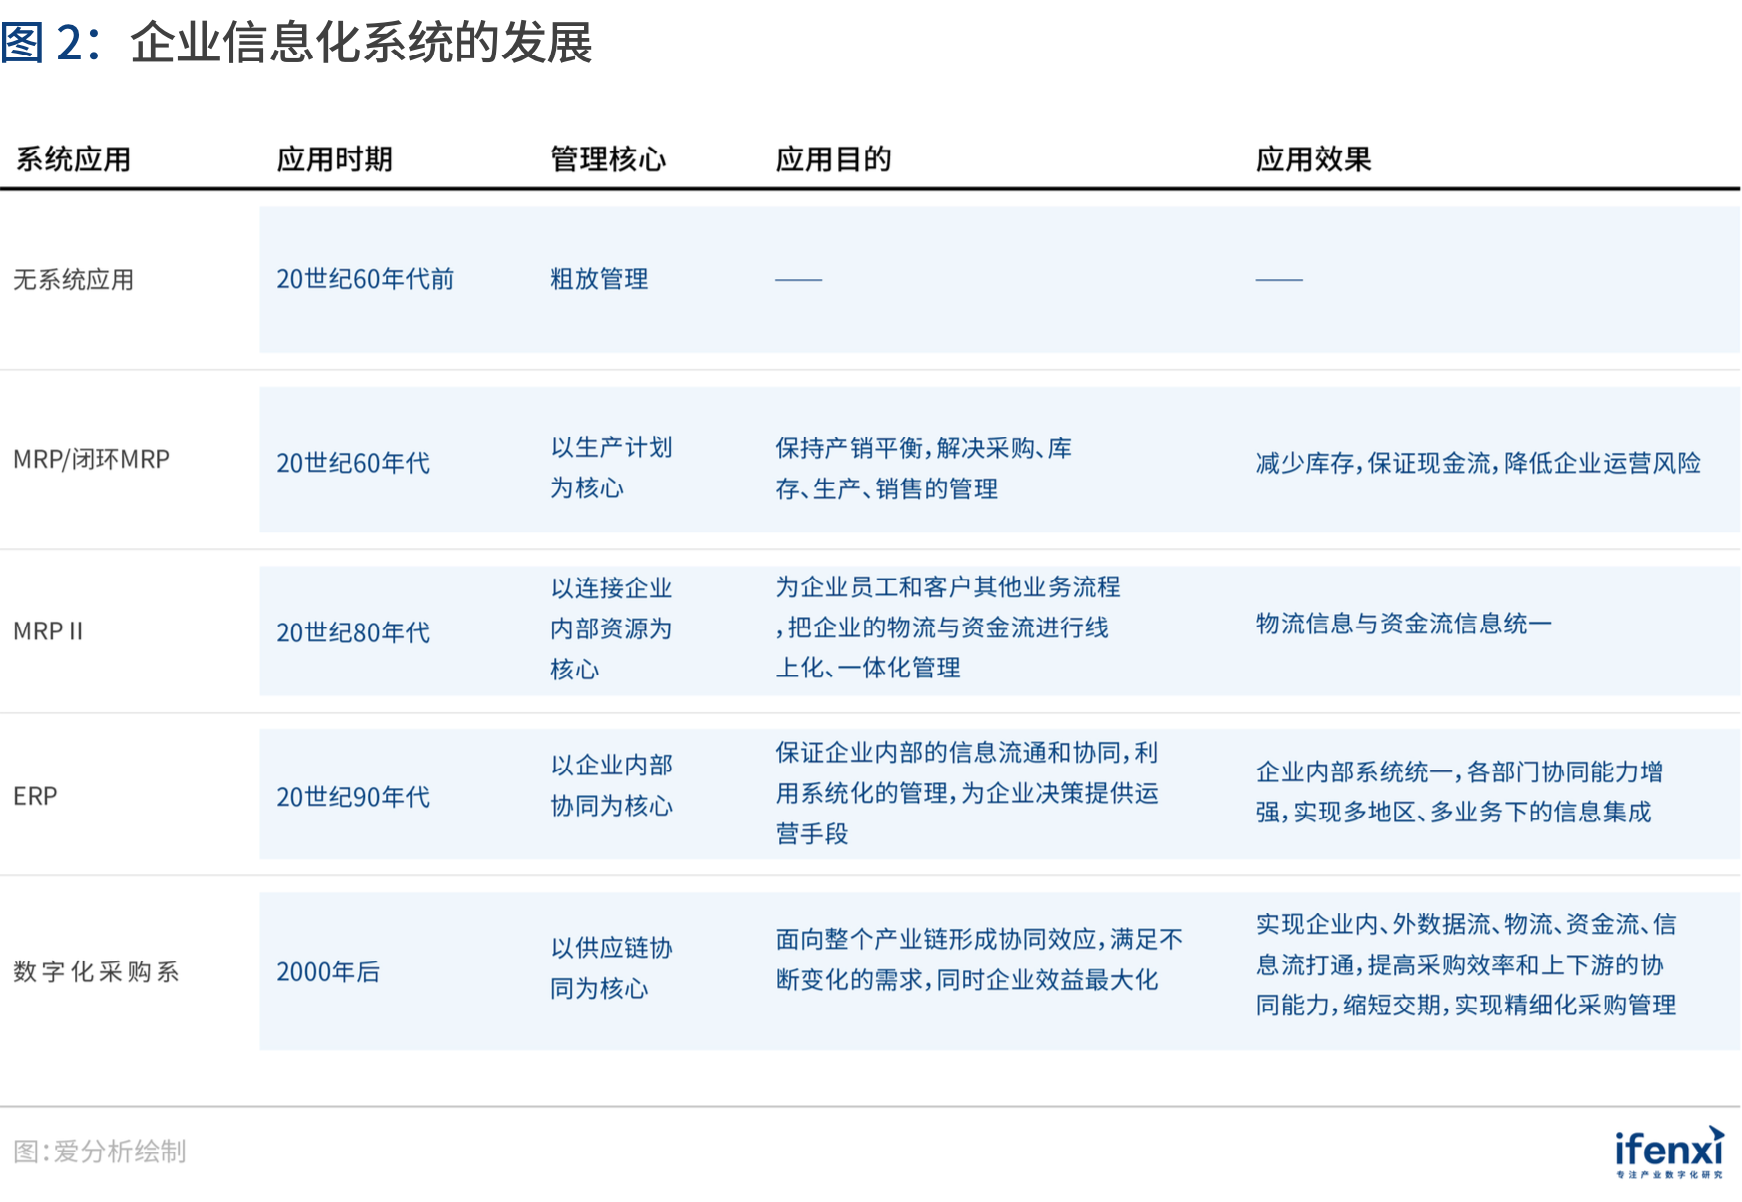This screenshot has height=1202, width=1742.
Task: Click the 减少库存,保证现金流 effect cell
Action: click(1478, 463)
